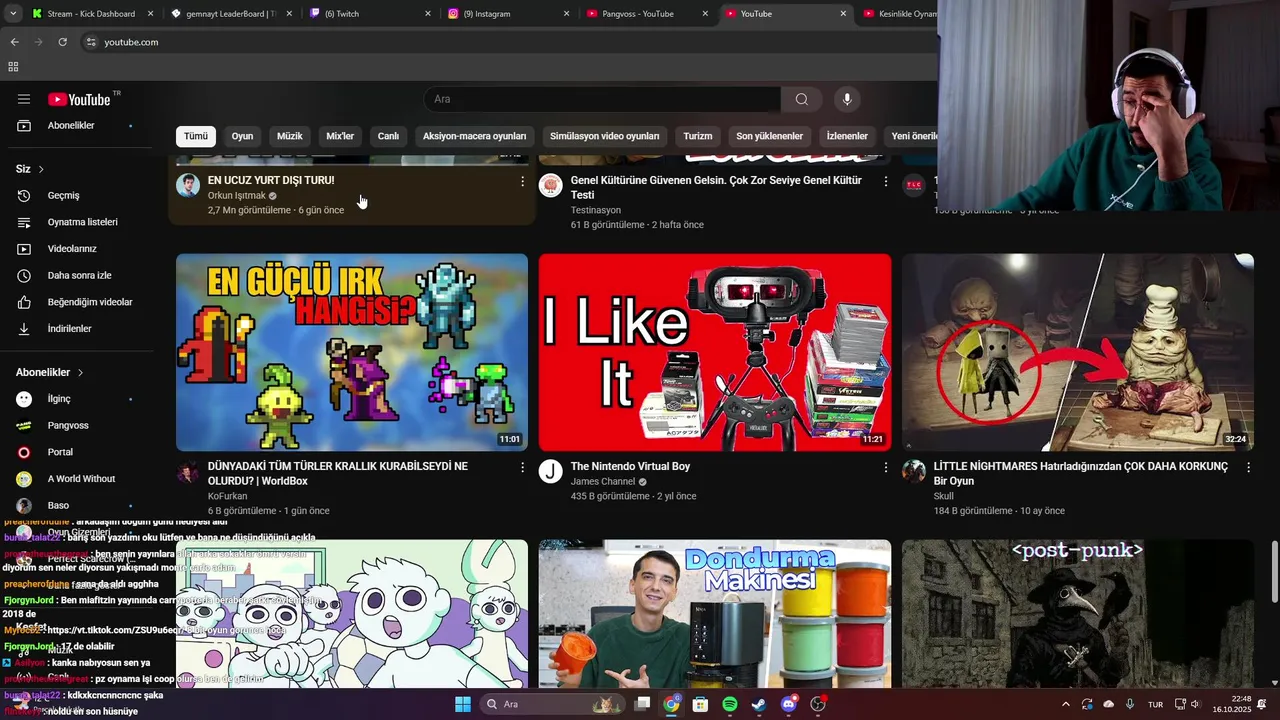Go back with the browser back arrow

(x=15, y=42)
